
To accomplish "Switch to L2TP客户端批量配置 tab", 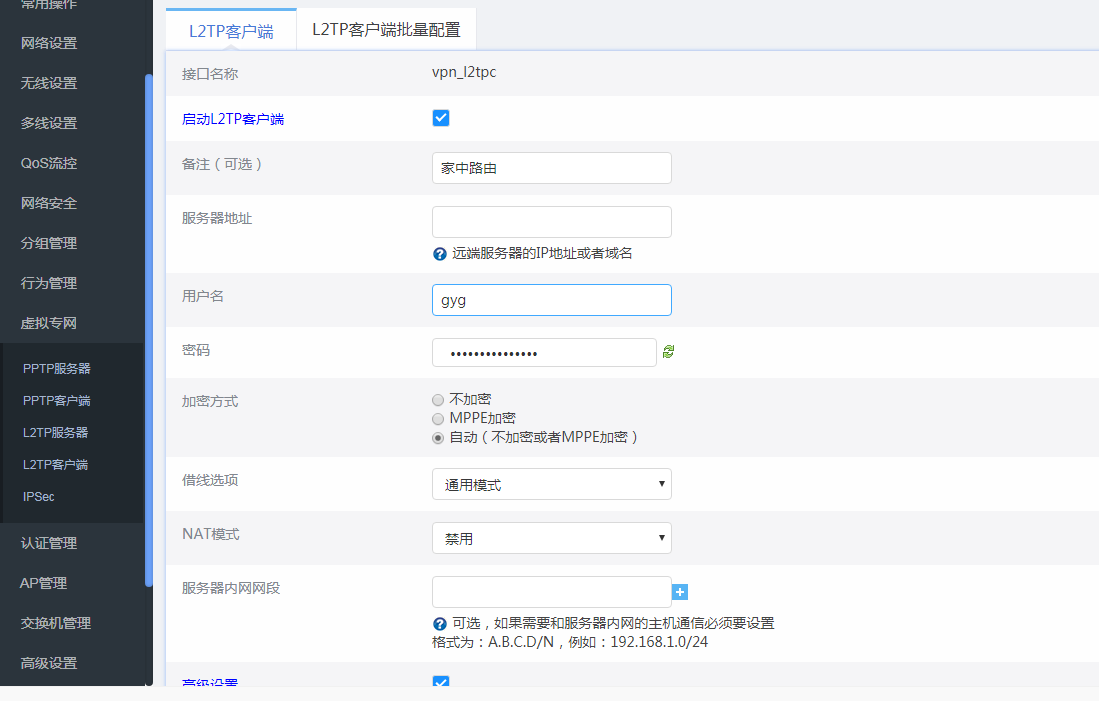I will (386, 29).
